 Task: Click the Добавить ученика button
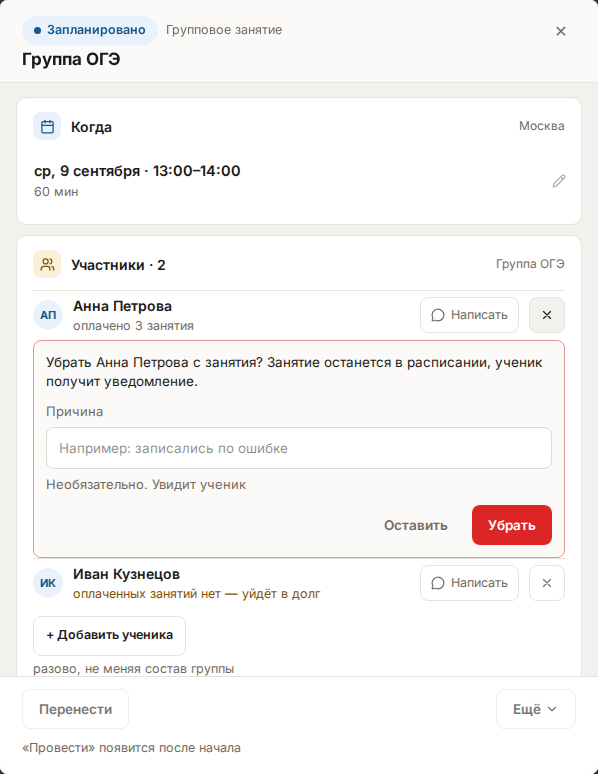110,636
